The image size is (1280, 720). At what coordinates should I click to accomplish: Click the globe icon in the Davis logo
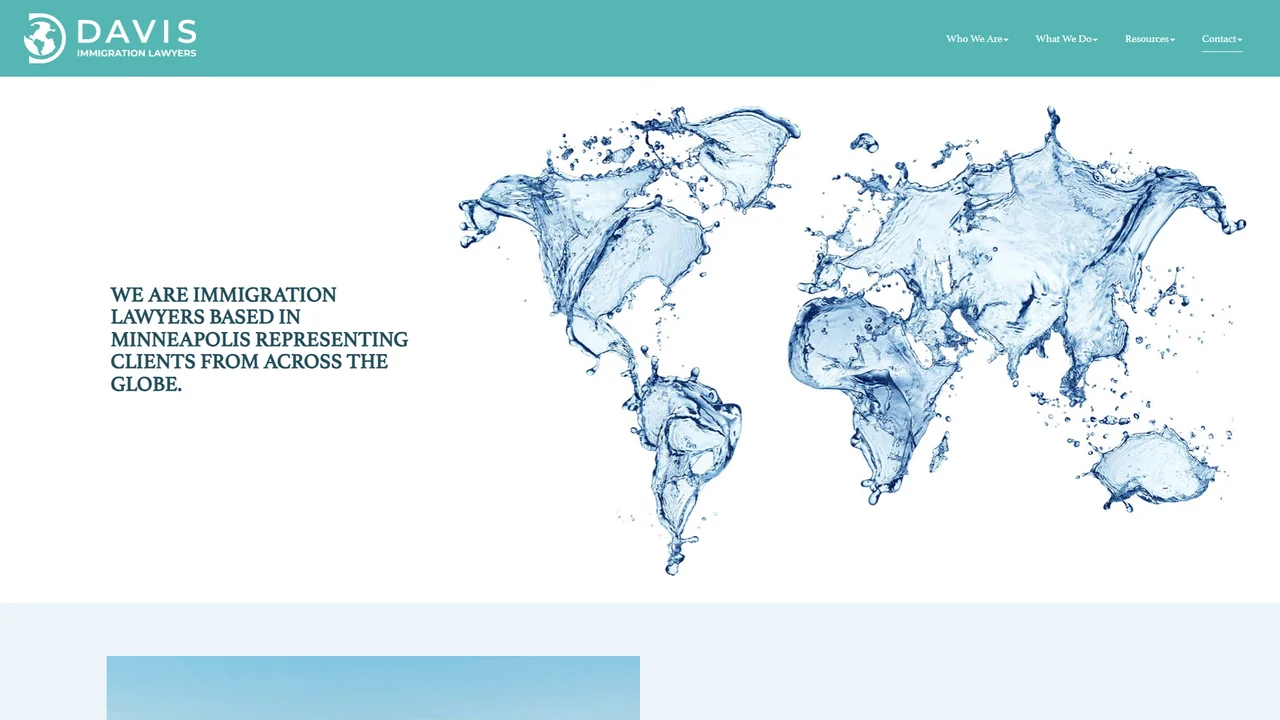45,38
